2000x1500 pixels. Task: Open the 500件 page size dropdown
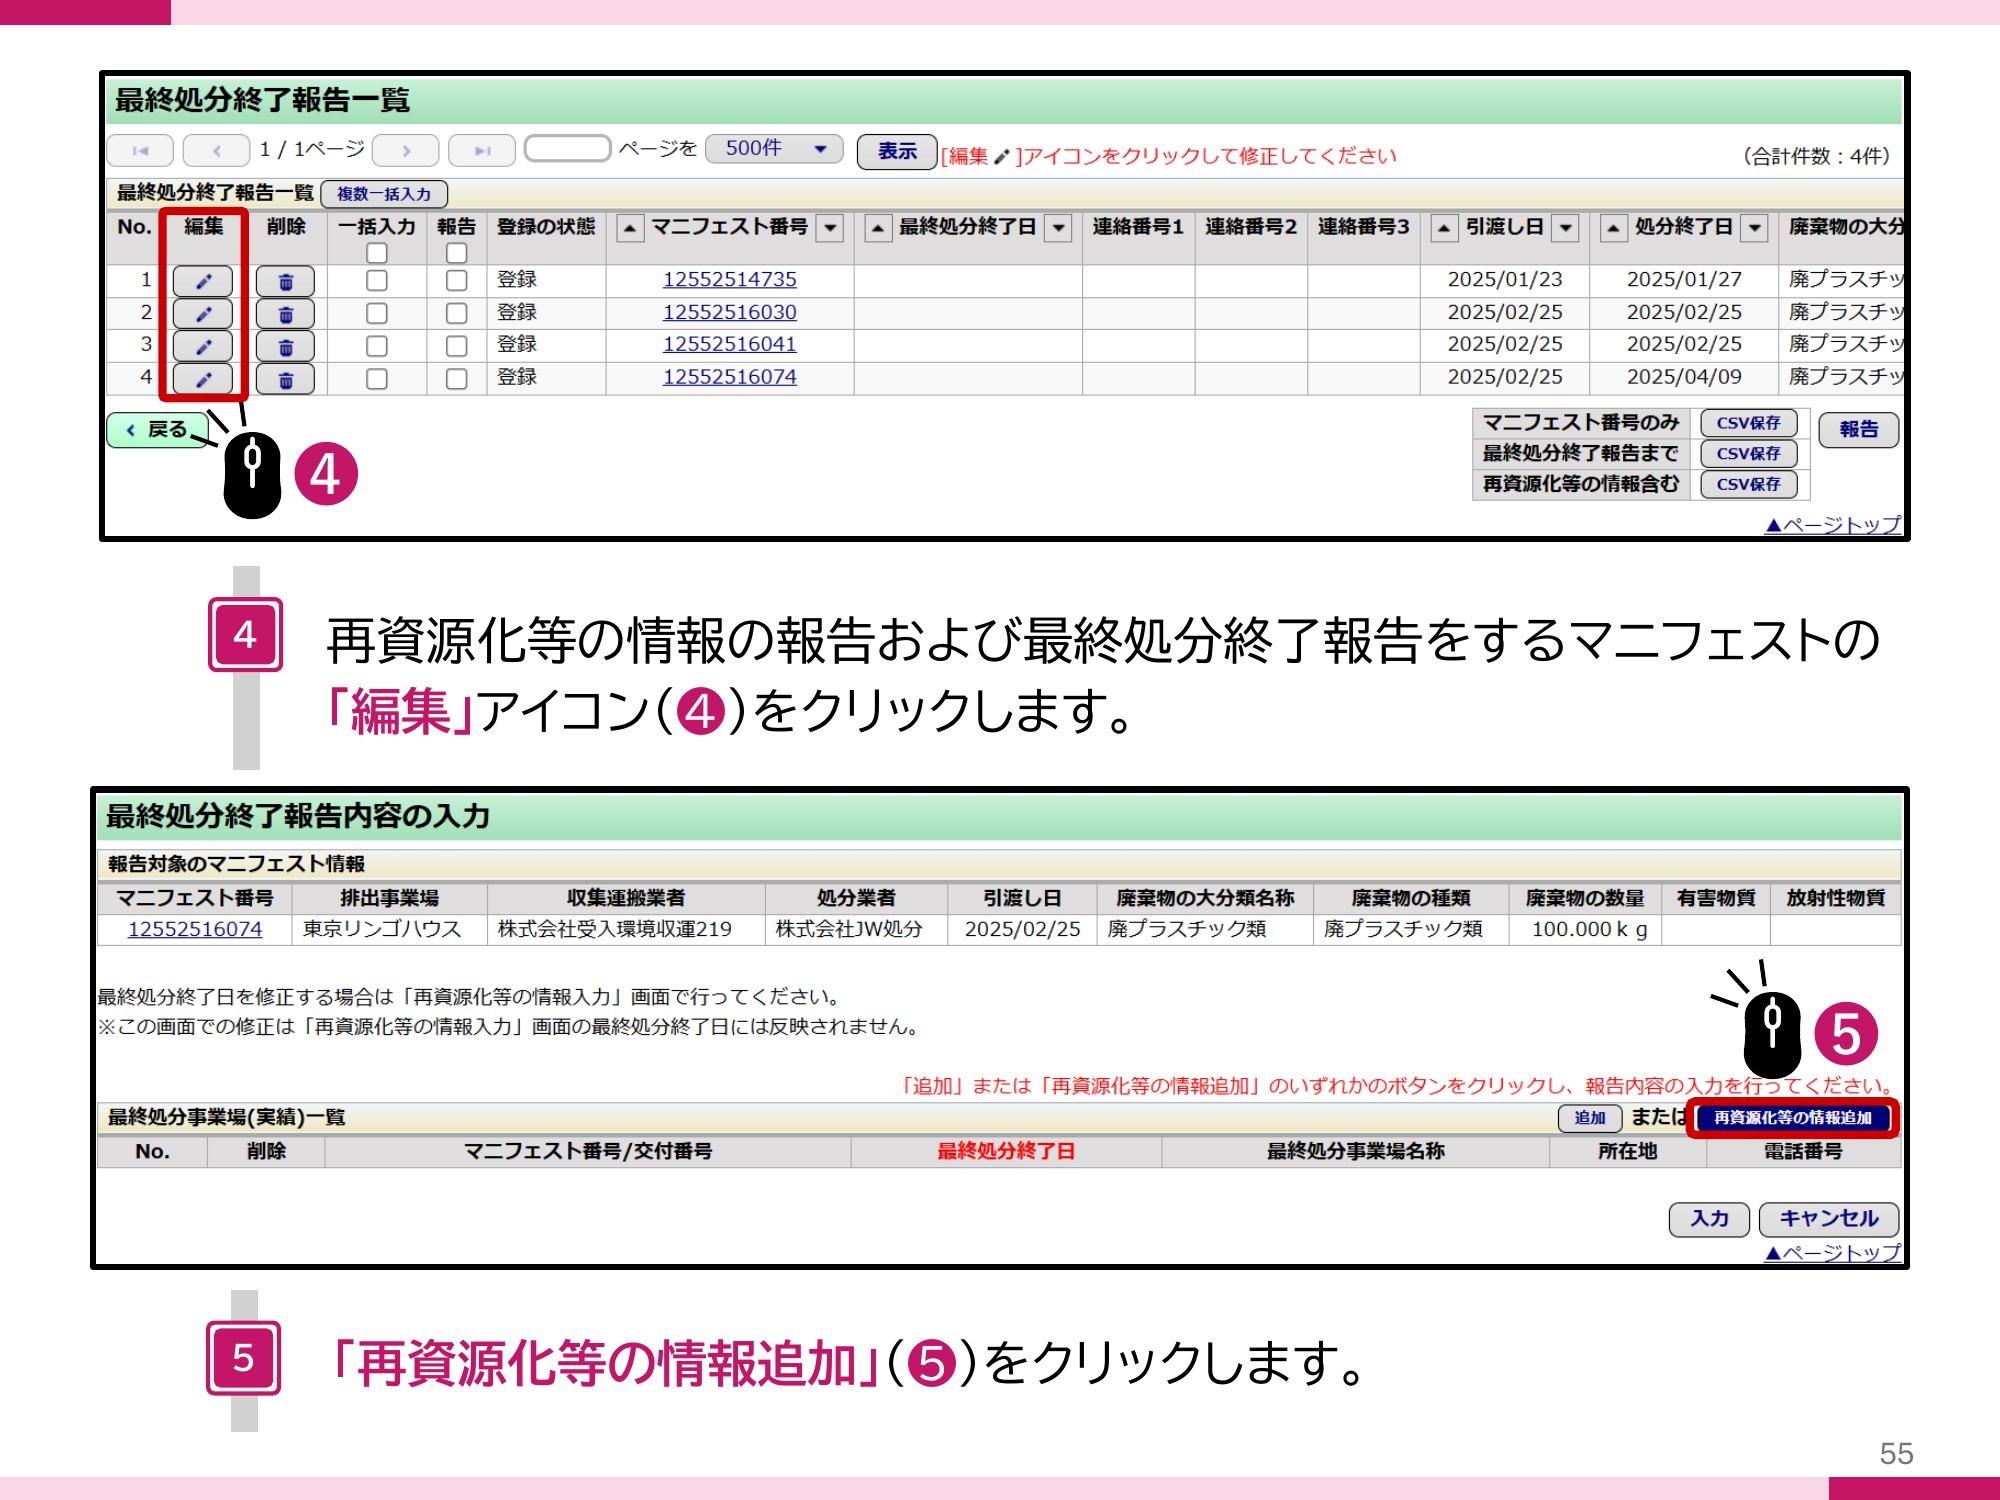pos(774,149)
